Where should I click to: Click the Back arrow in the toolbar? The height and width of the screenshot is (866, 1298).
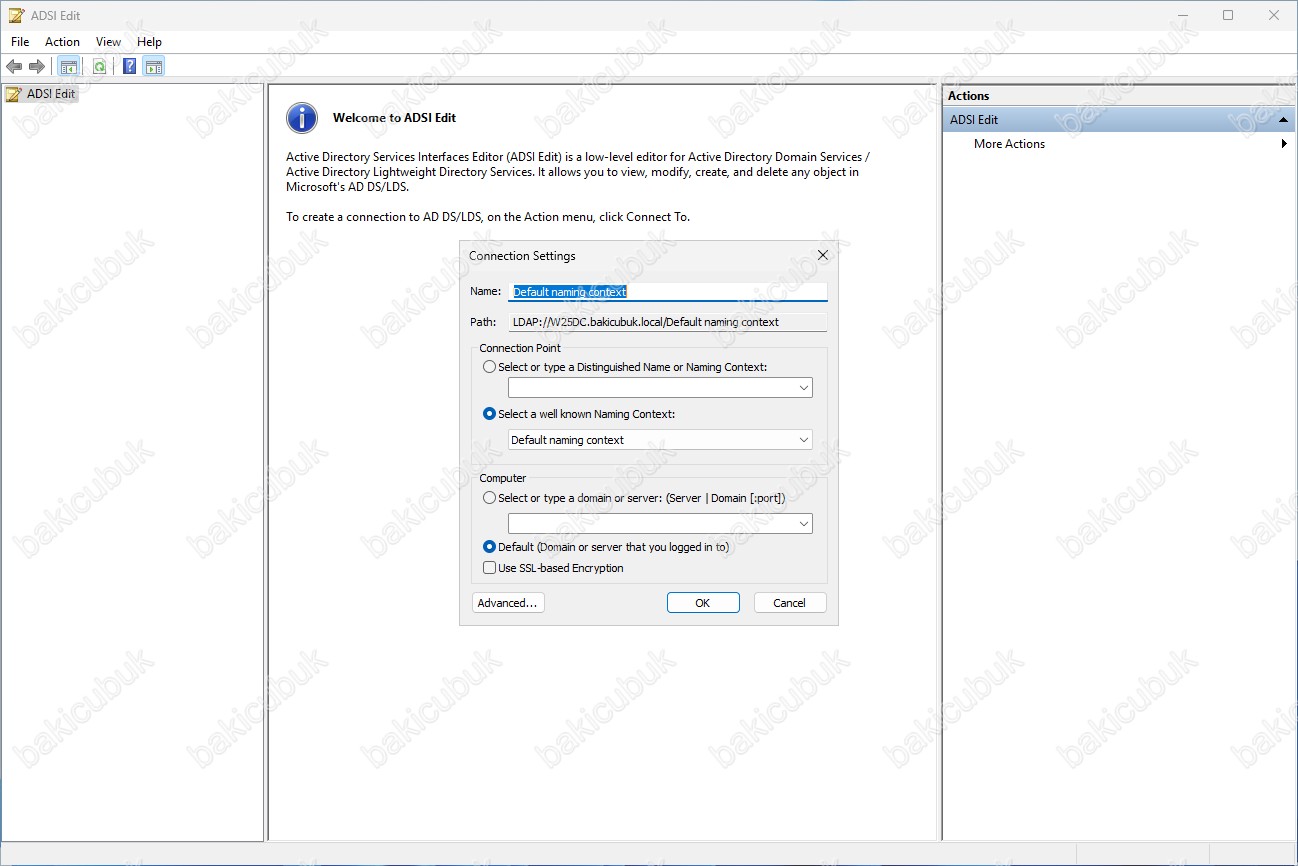pyautogui.click(x=14, y=67)
